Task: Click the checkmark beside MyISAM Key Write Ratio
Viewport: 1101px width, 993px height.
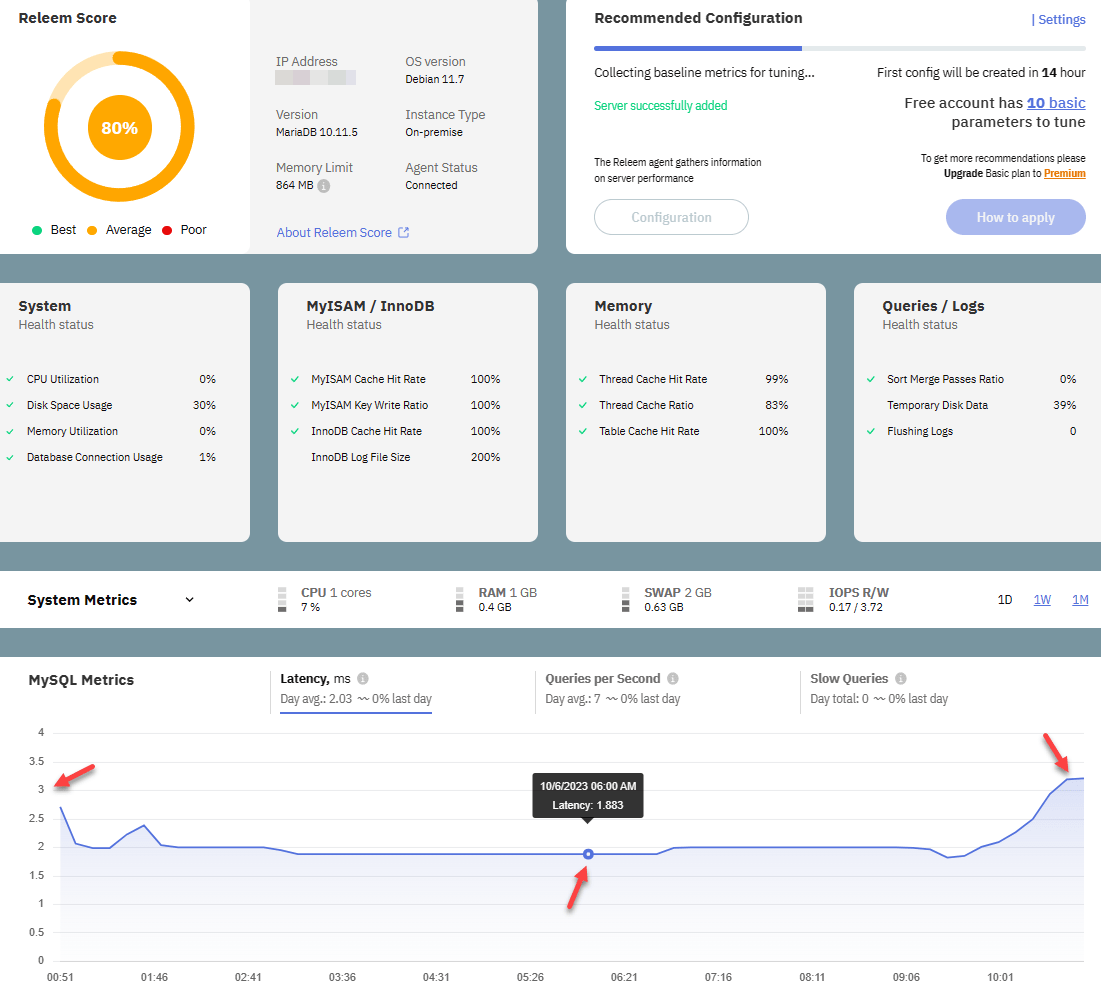Action: (295, 405)
